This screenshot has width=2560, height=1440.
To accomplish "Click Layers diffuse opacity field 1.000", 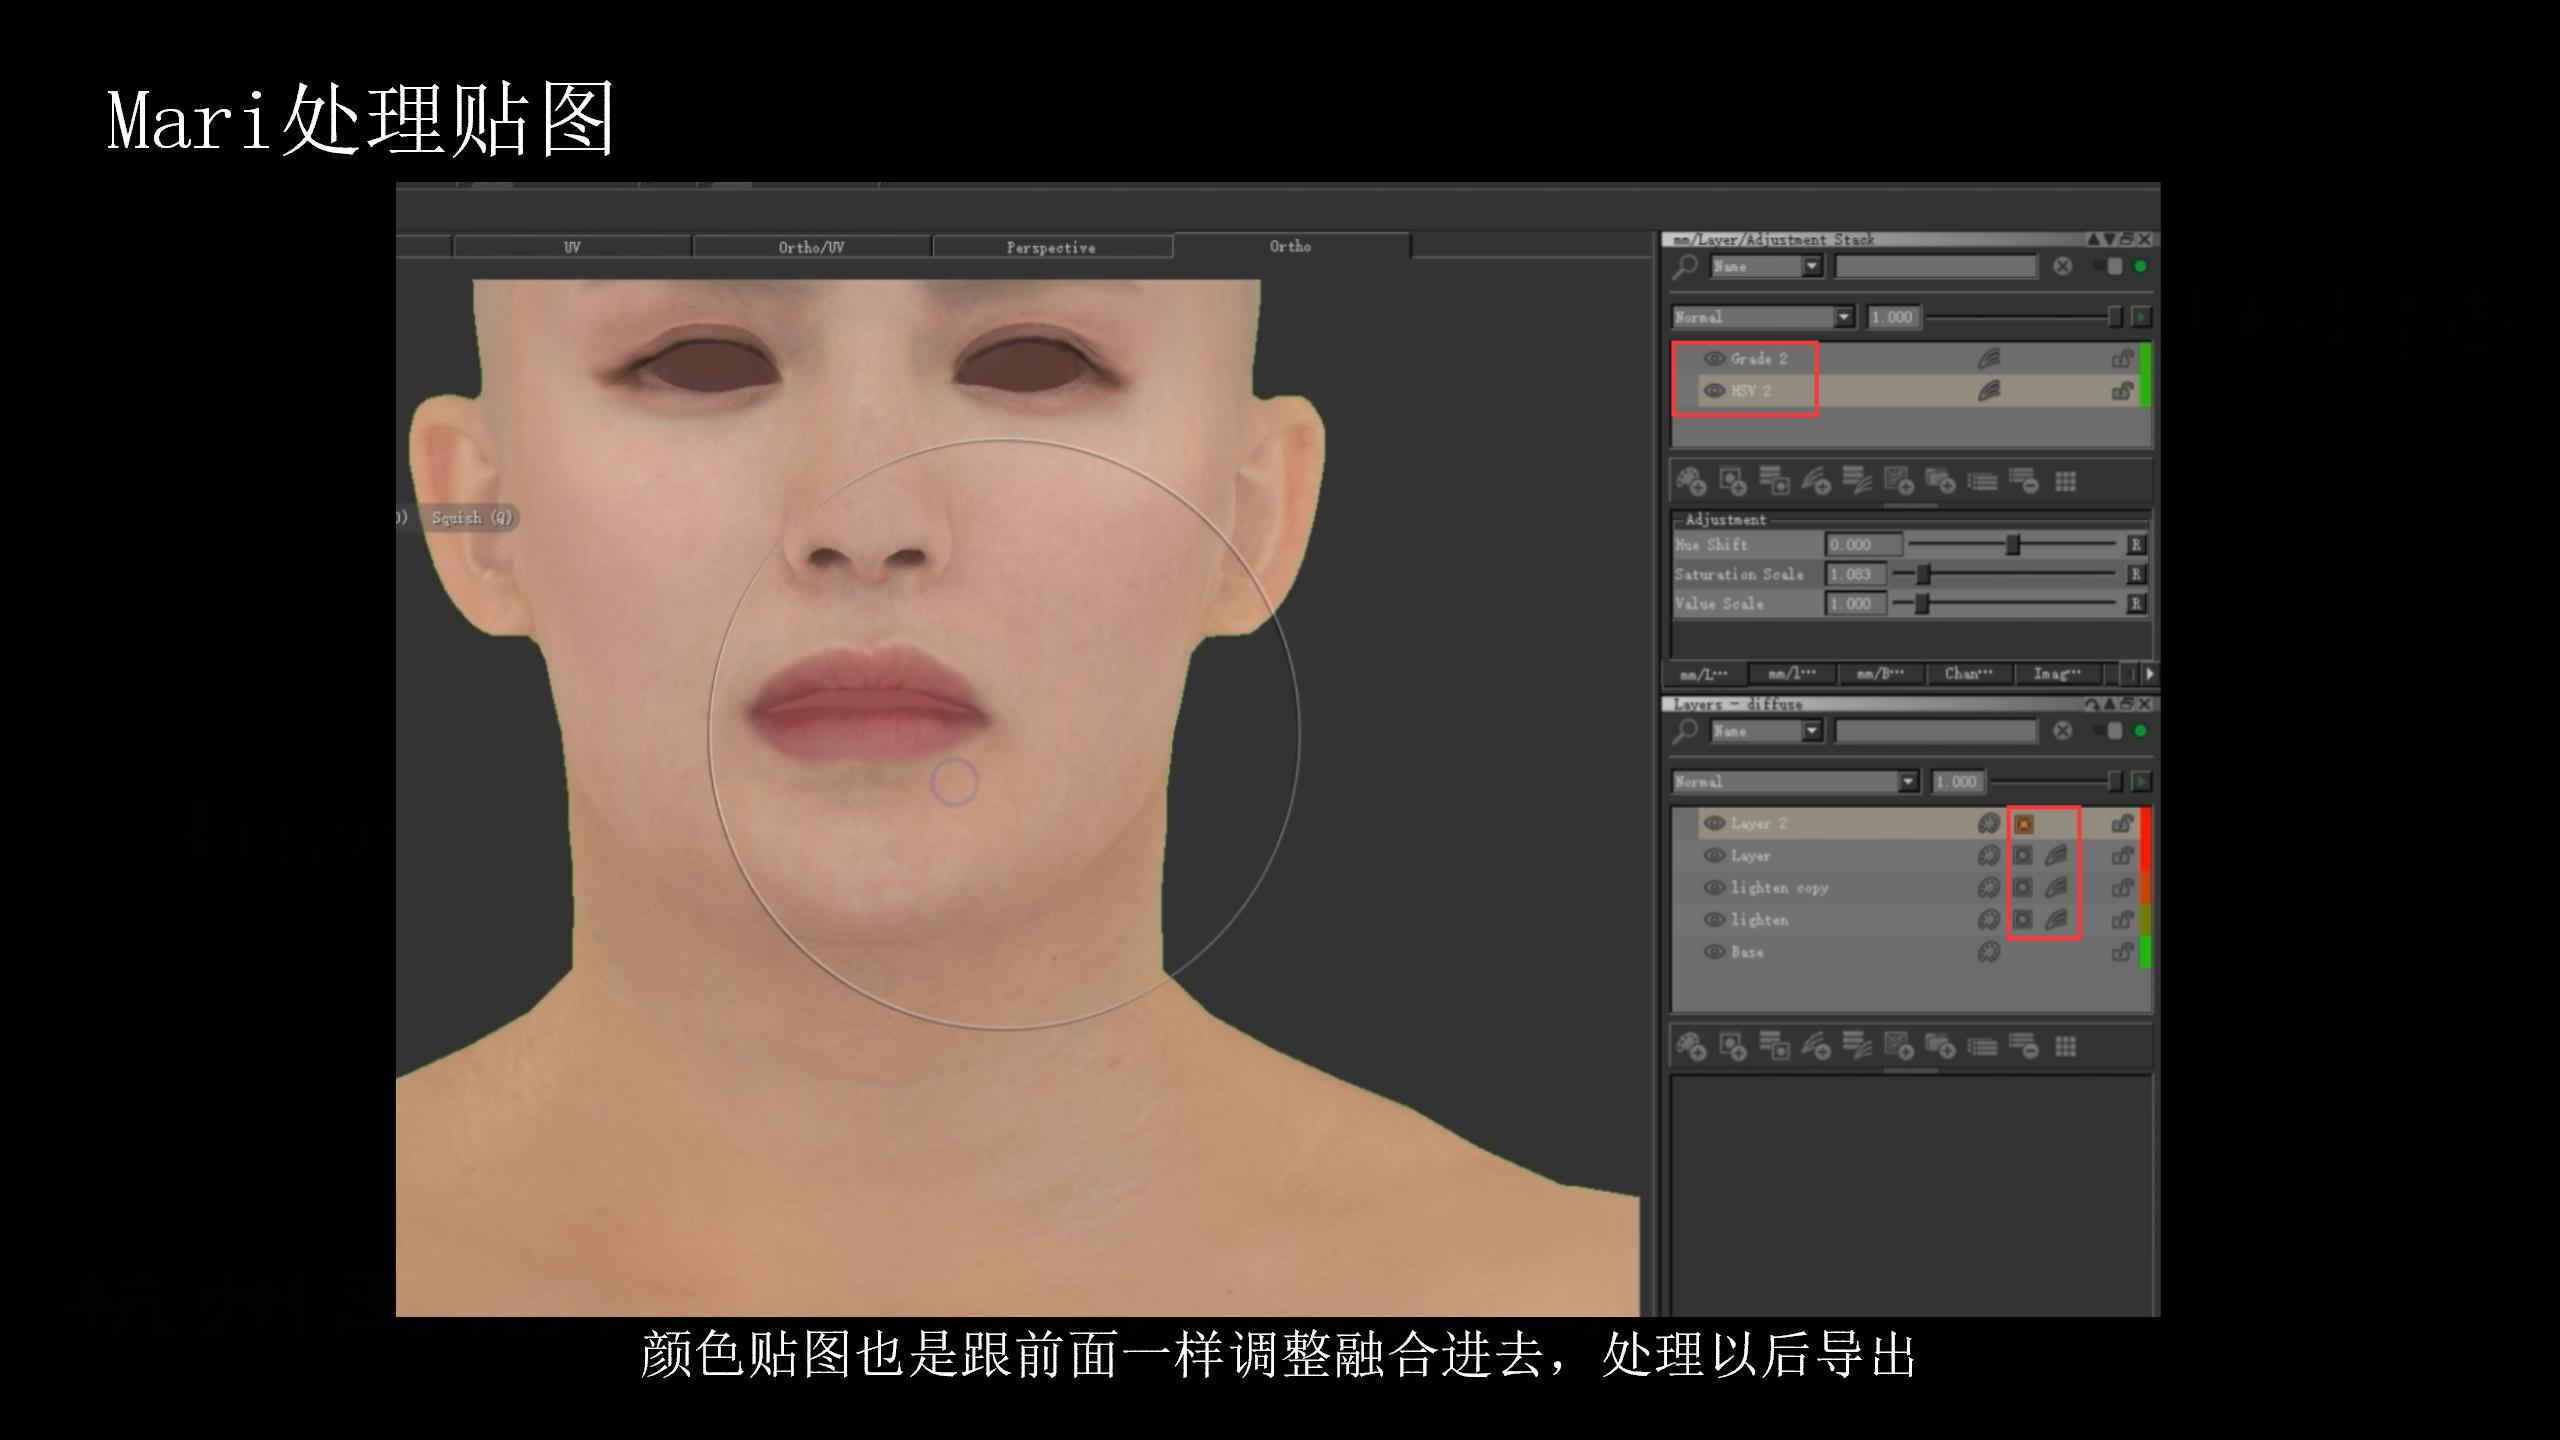I will (1957, 782).
